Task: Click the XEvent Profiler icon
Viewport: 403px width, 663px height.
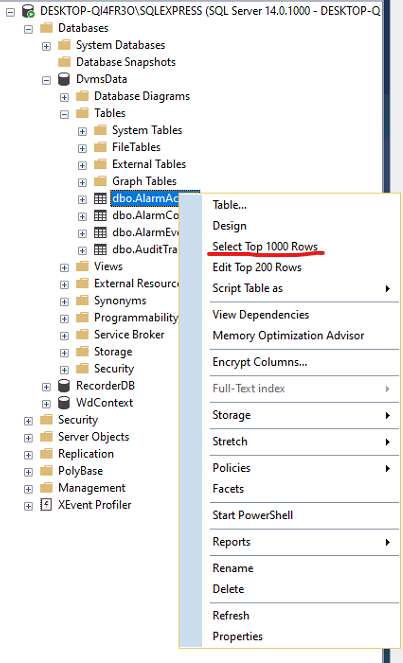Action: [x=46, y=504]
